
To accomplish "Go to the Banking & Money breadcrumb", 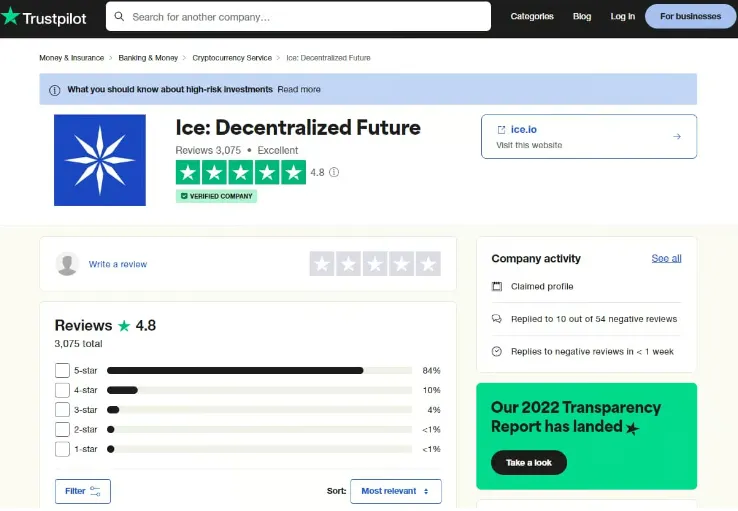I will 148,58.
